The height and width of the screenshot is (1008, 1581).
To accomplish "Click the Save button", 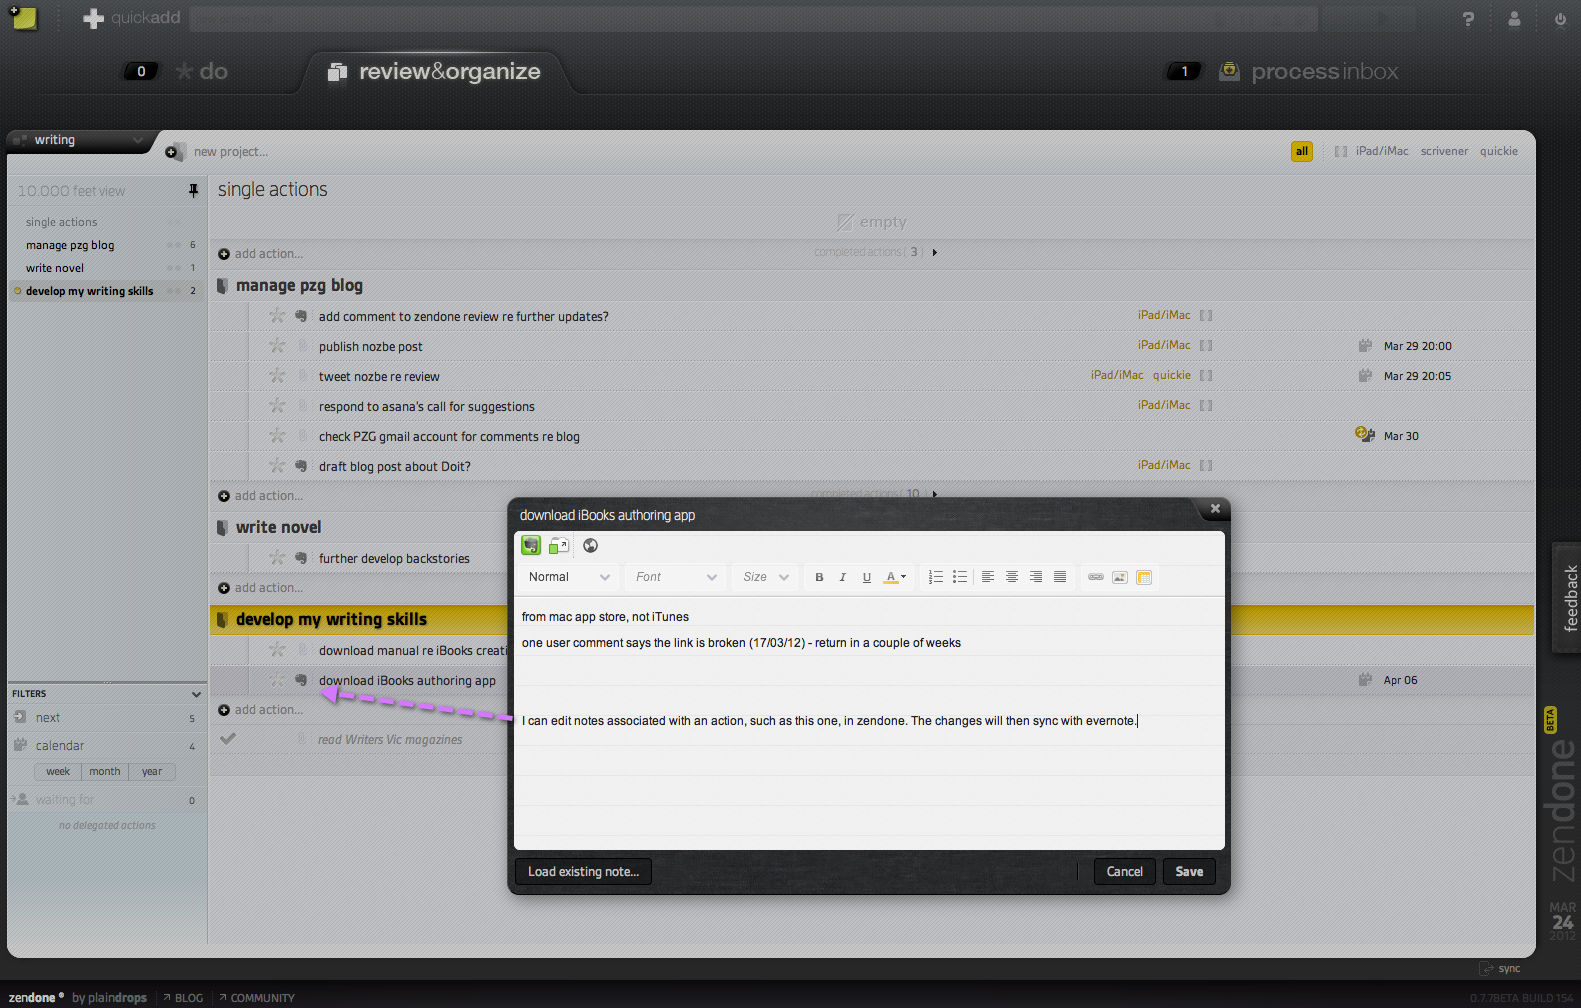I will click(1188, 872).
